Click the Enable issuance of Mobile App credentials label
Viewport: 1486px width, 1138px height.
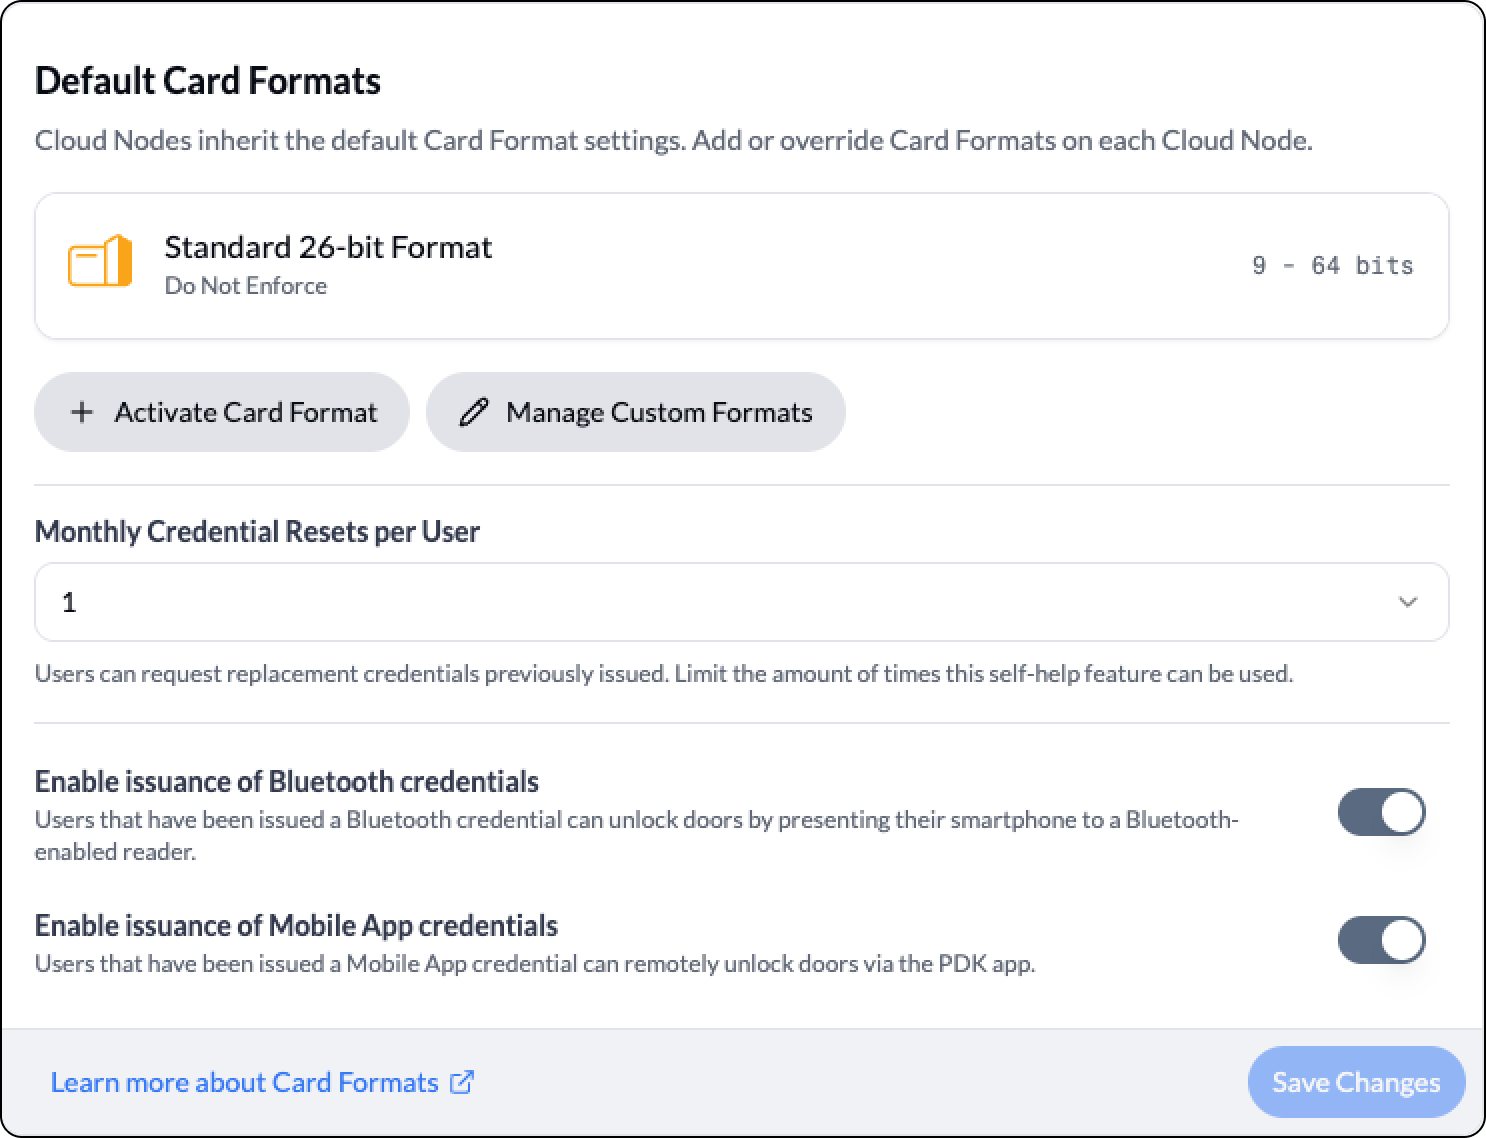296,925
